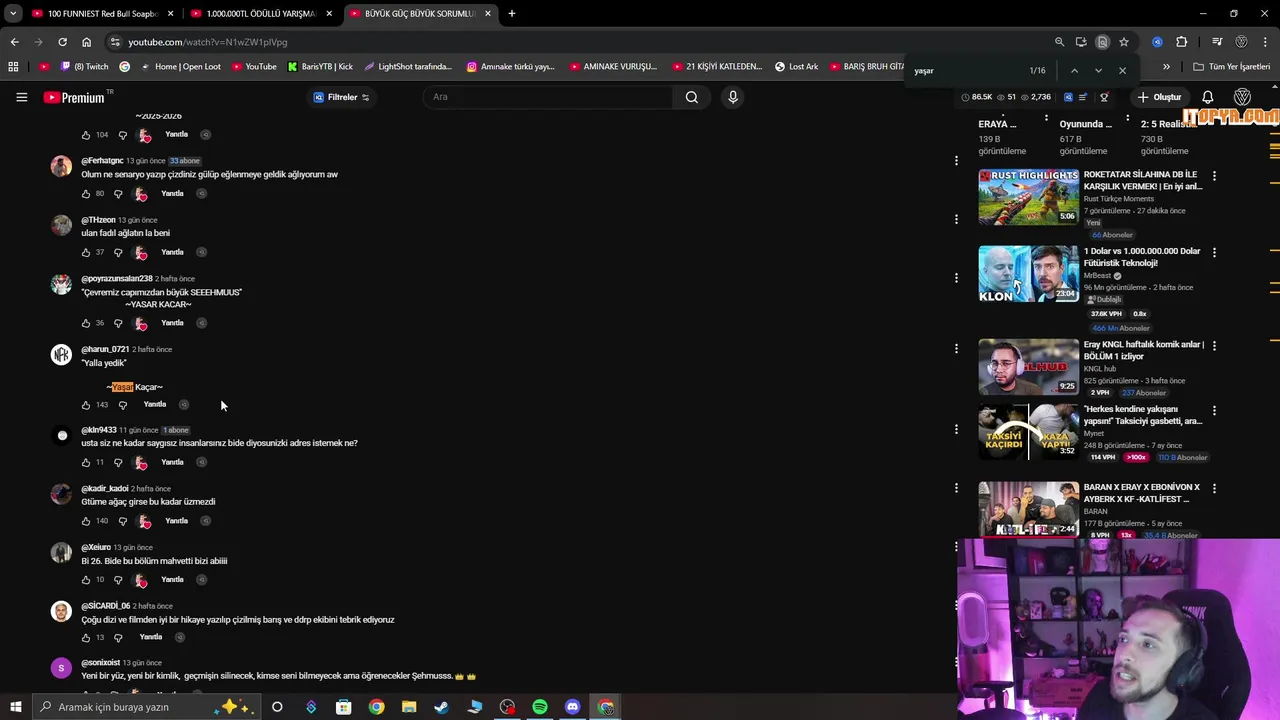Click the YouTube Ara search field

(548, 97)
